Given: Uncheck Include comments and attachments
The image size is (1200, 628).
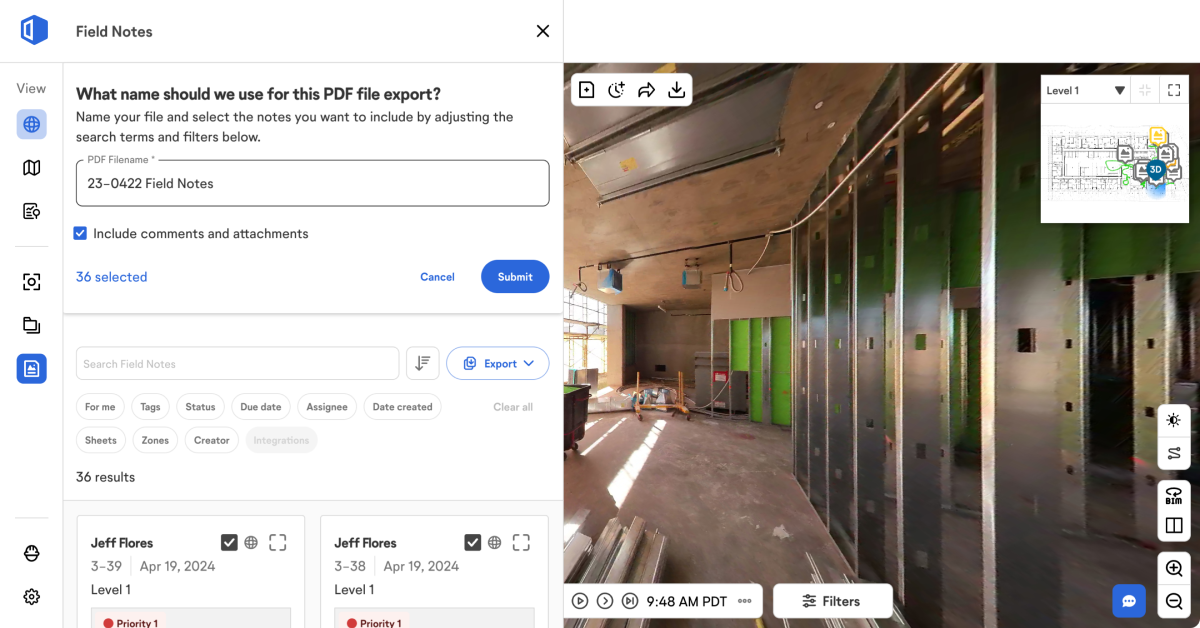Looking at the screenshot, I should tap(80, 234).
